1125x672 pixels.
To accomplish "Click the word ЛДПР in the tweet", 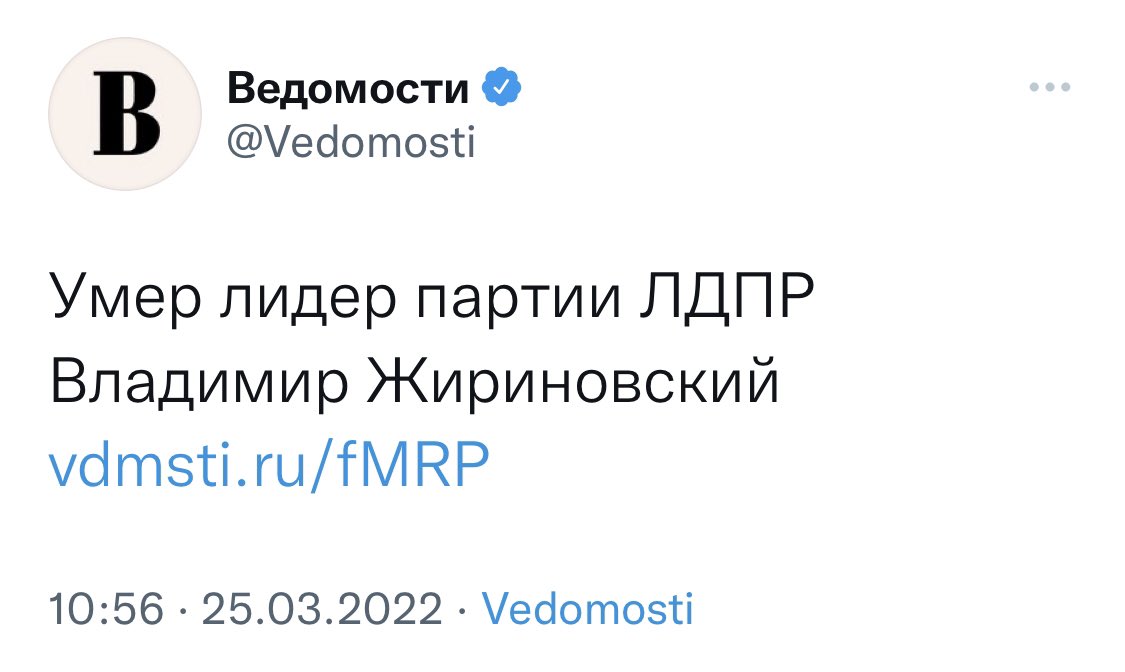I will pos(727,295).
